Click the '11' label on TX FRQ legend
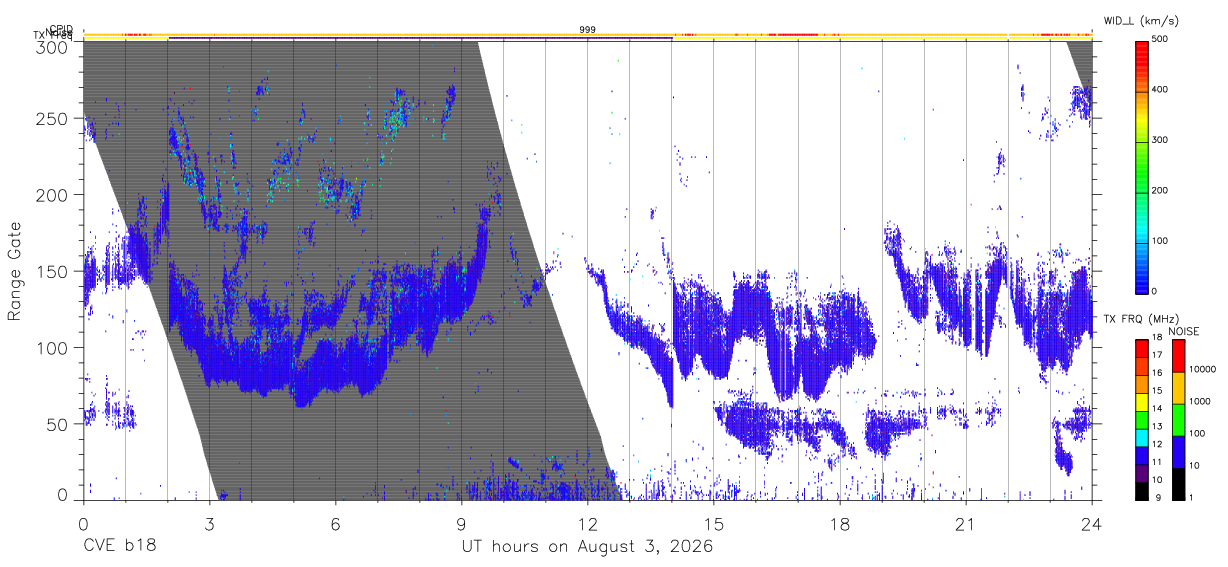This screenshot has height=567, width=1228. point(1157,462)
